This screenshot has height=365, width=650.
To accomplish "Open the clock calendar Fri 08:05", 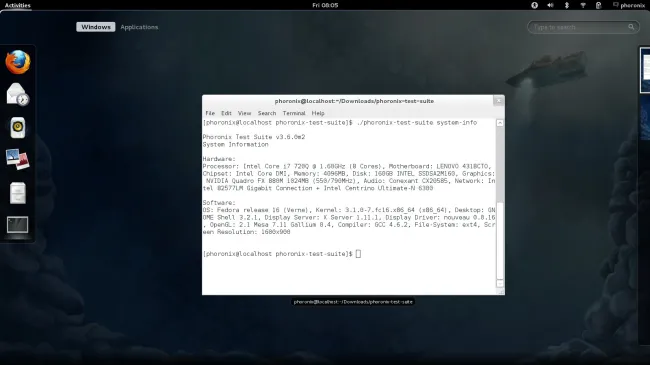I will pos(325,5).
